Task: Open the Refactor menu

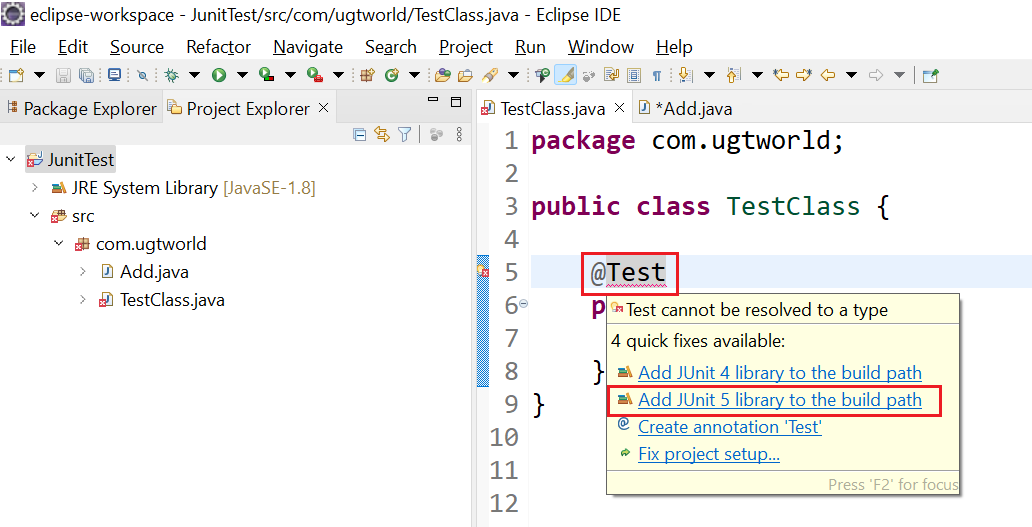Action: click(x=219, y=47)
